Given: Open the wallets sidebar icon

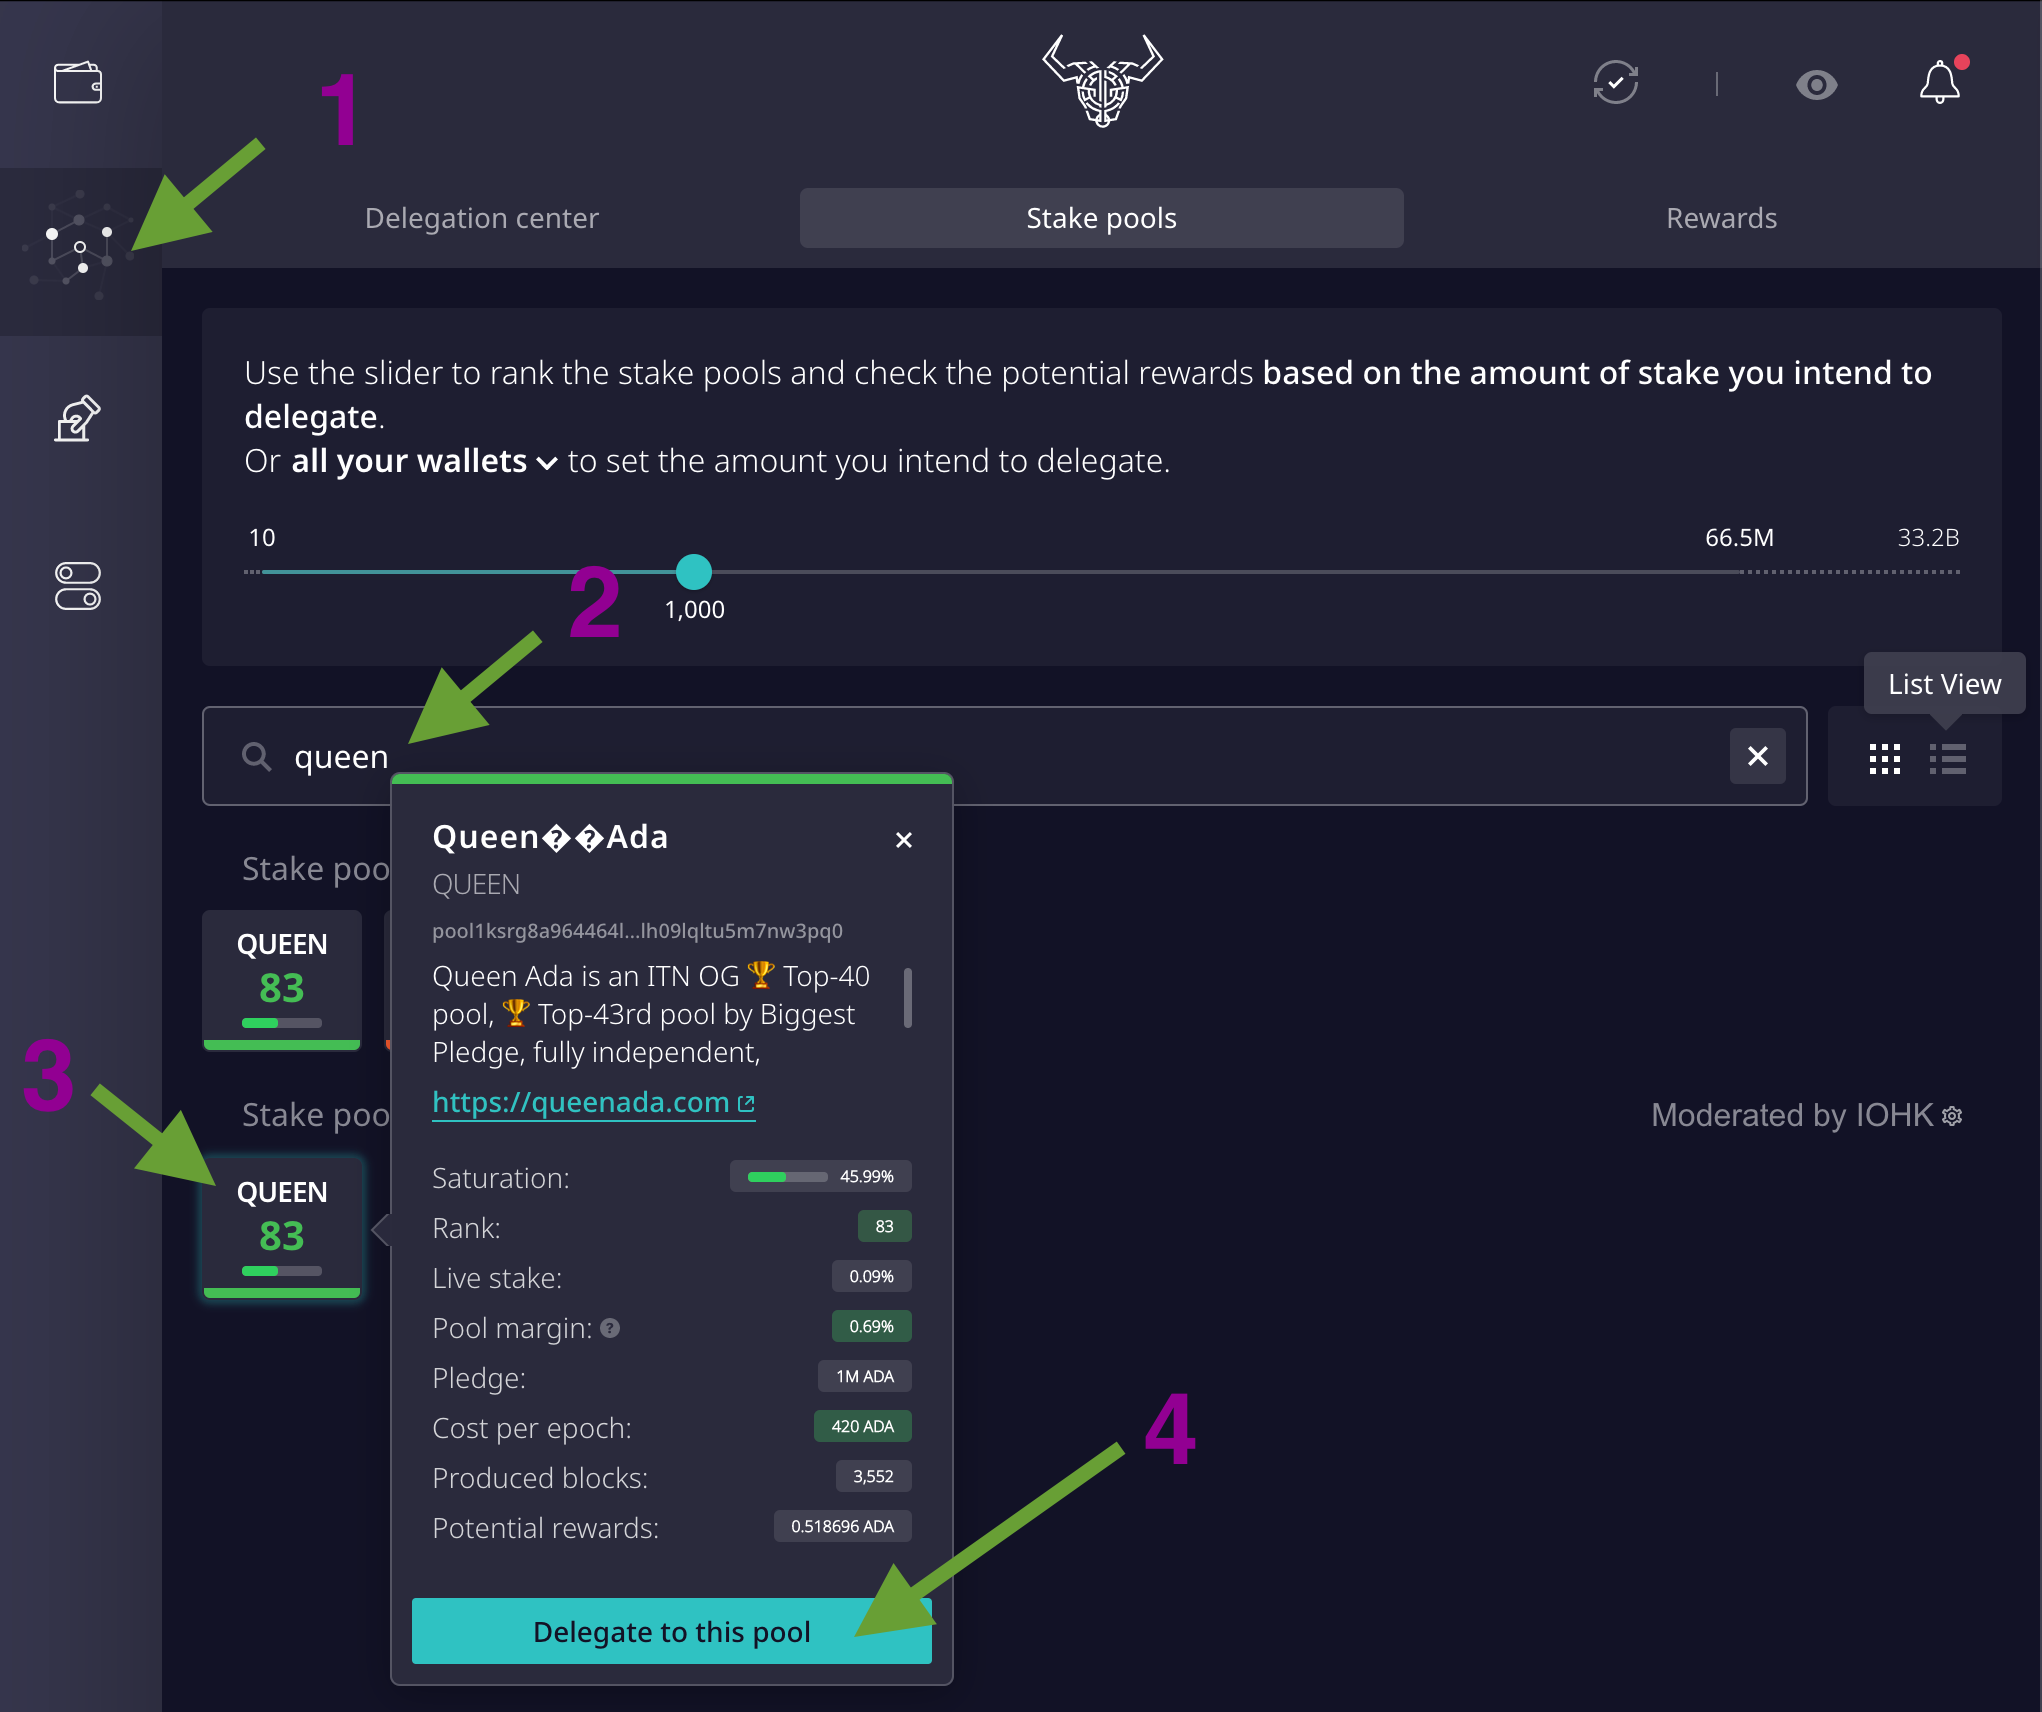Looking at the screenshot, I should click(78, 82).
